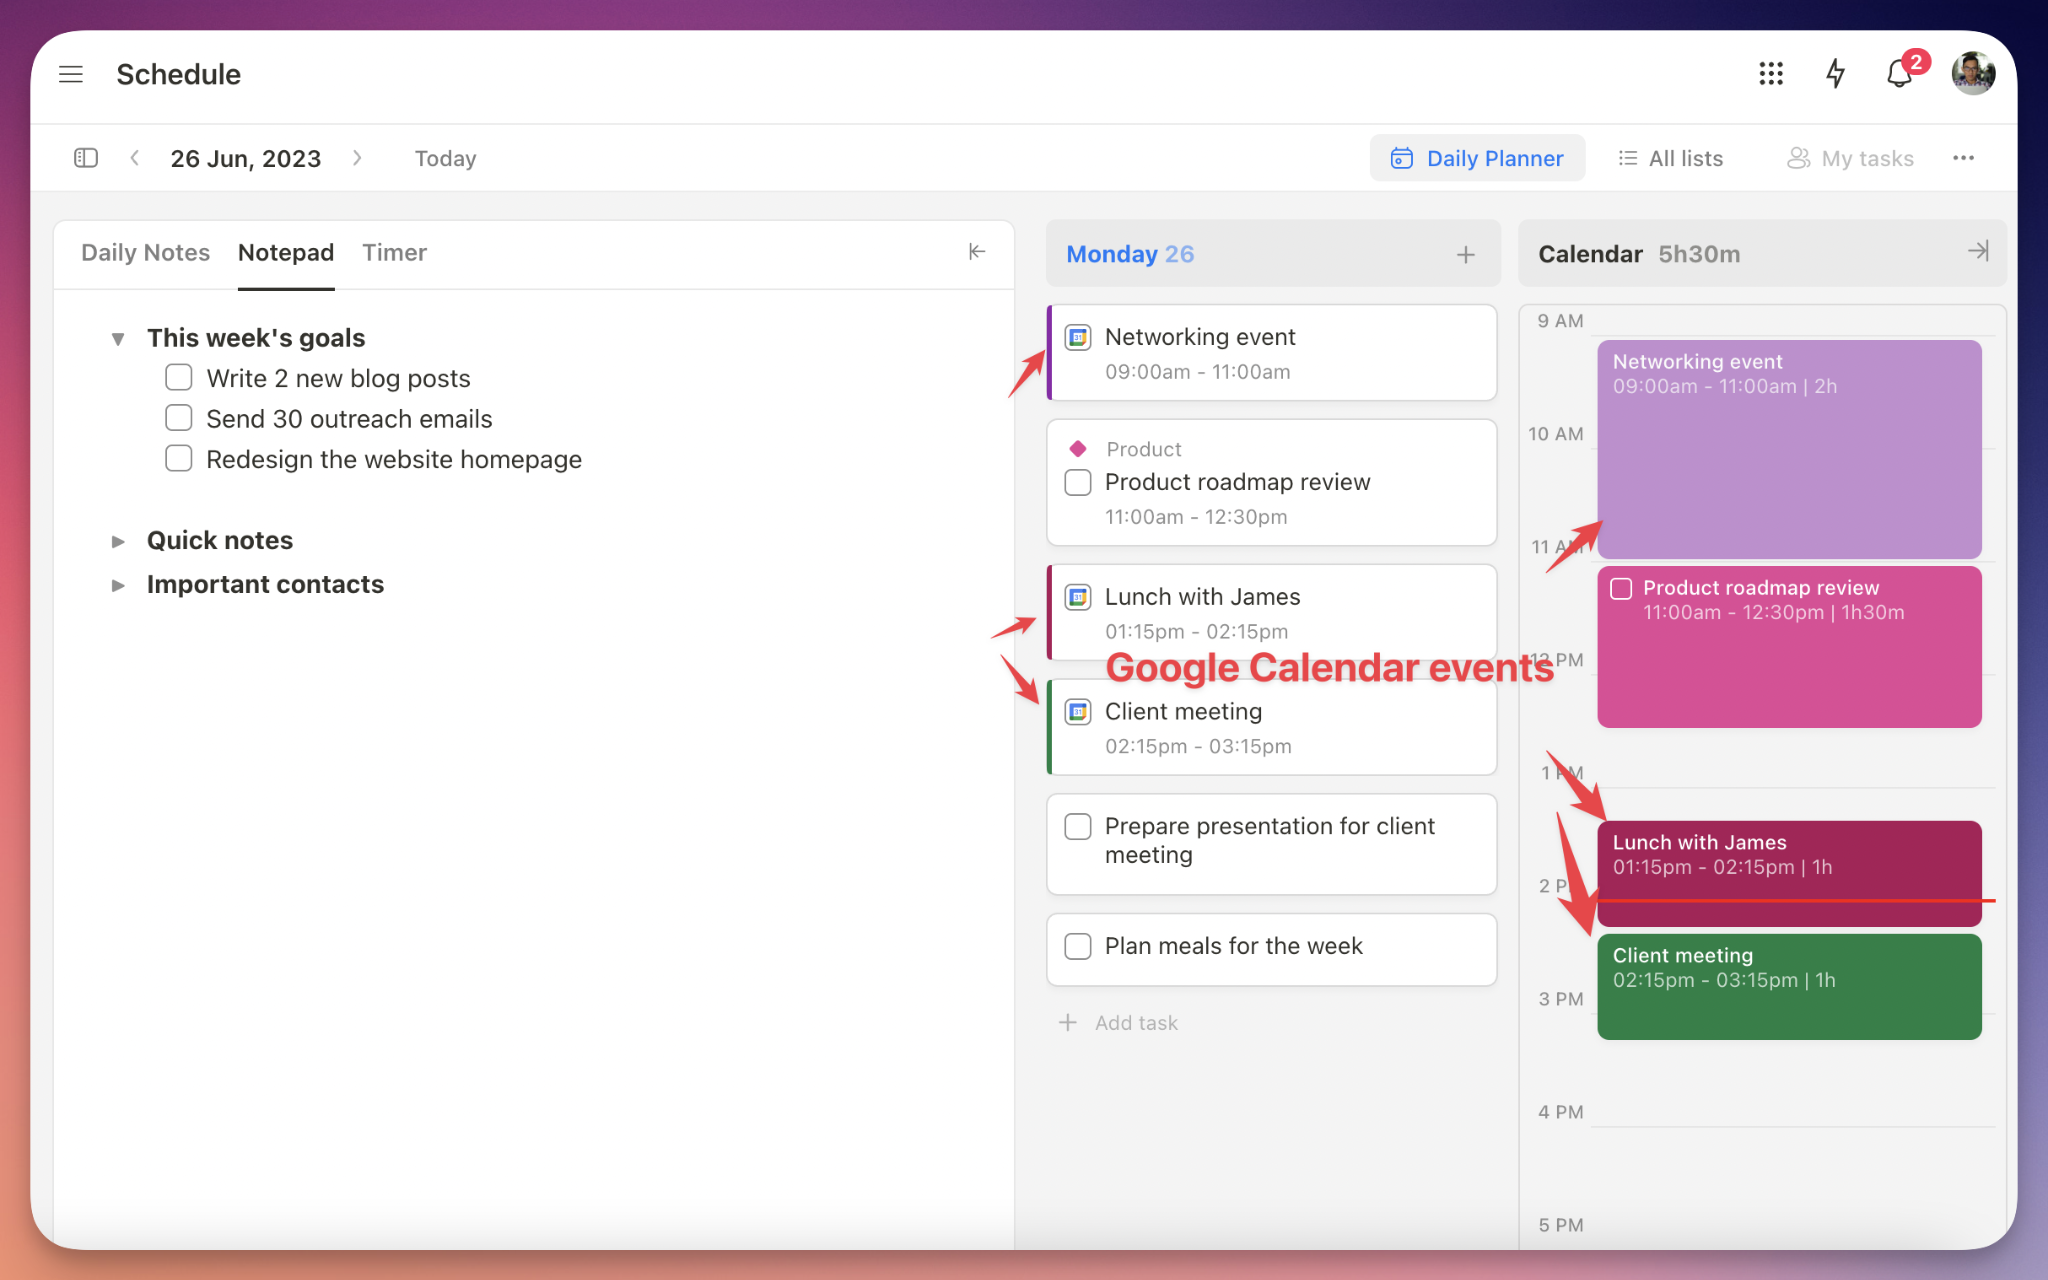
Task: Click the sidebar toggle icon
Action: pyautogui.click(x=86, y=156)
